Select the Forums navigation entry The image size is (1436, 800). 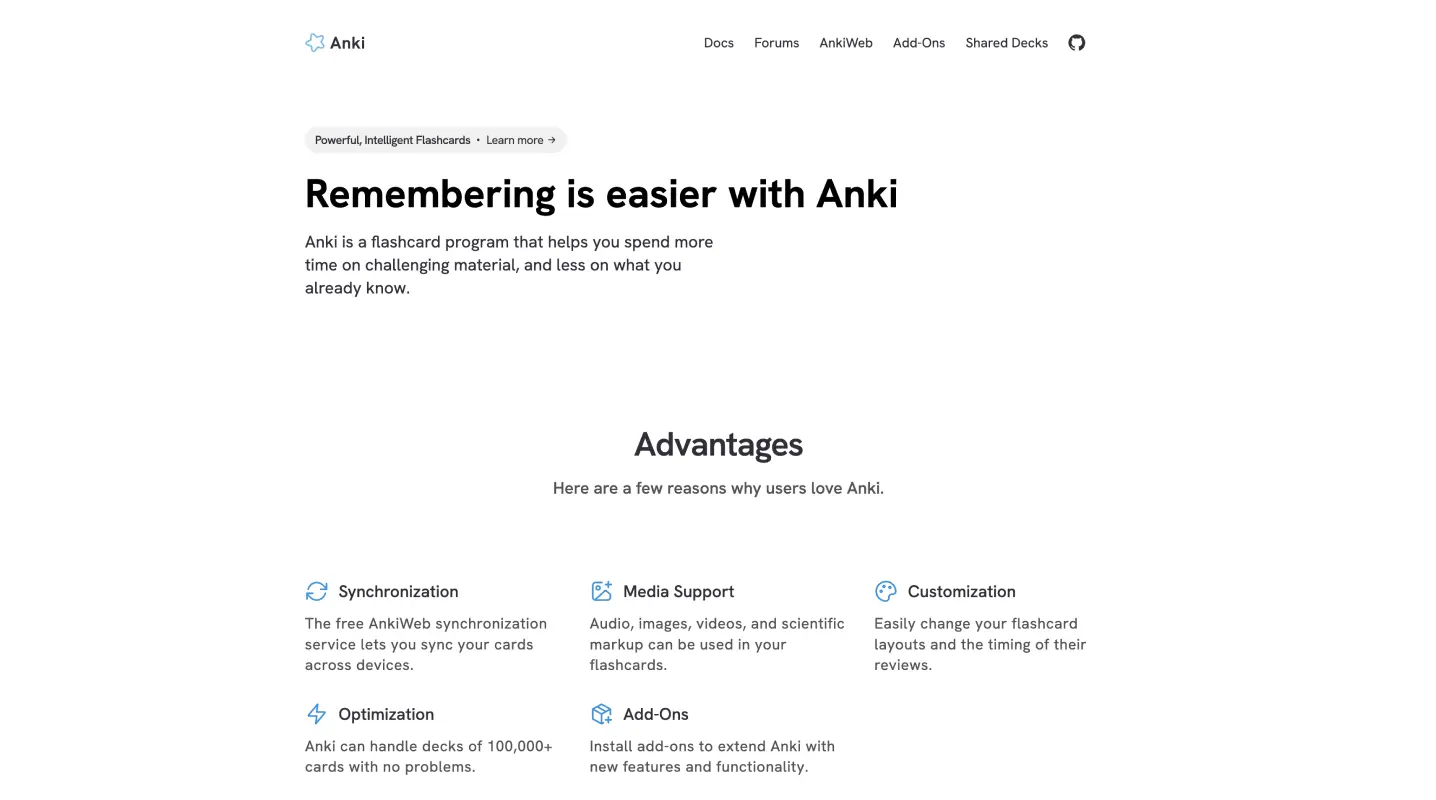tap(776, 43)
